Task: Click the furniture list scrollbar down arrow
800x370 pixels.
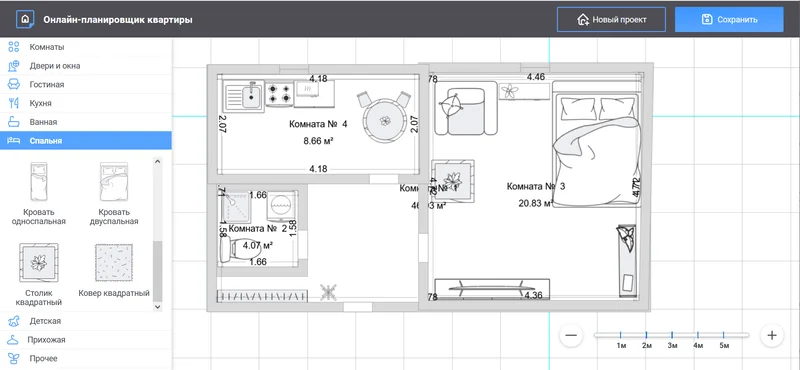Action: 157,307
